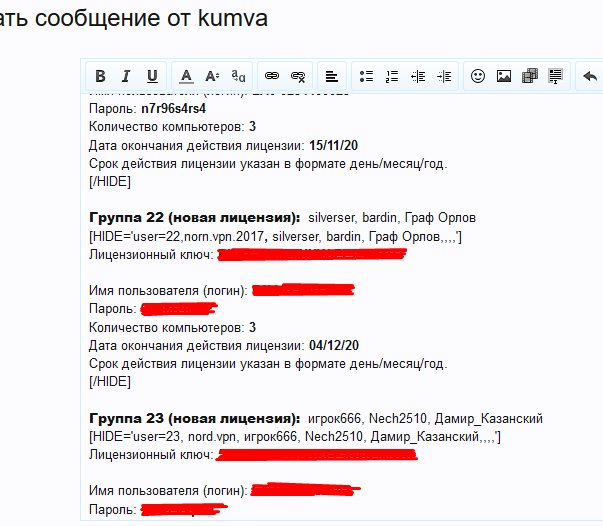Click 'Имя пользователя (логин):' label in Группа 23
603x526 pixels.
pyautogui.click(x=168, y=490)
